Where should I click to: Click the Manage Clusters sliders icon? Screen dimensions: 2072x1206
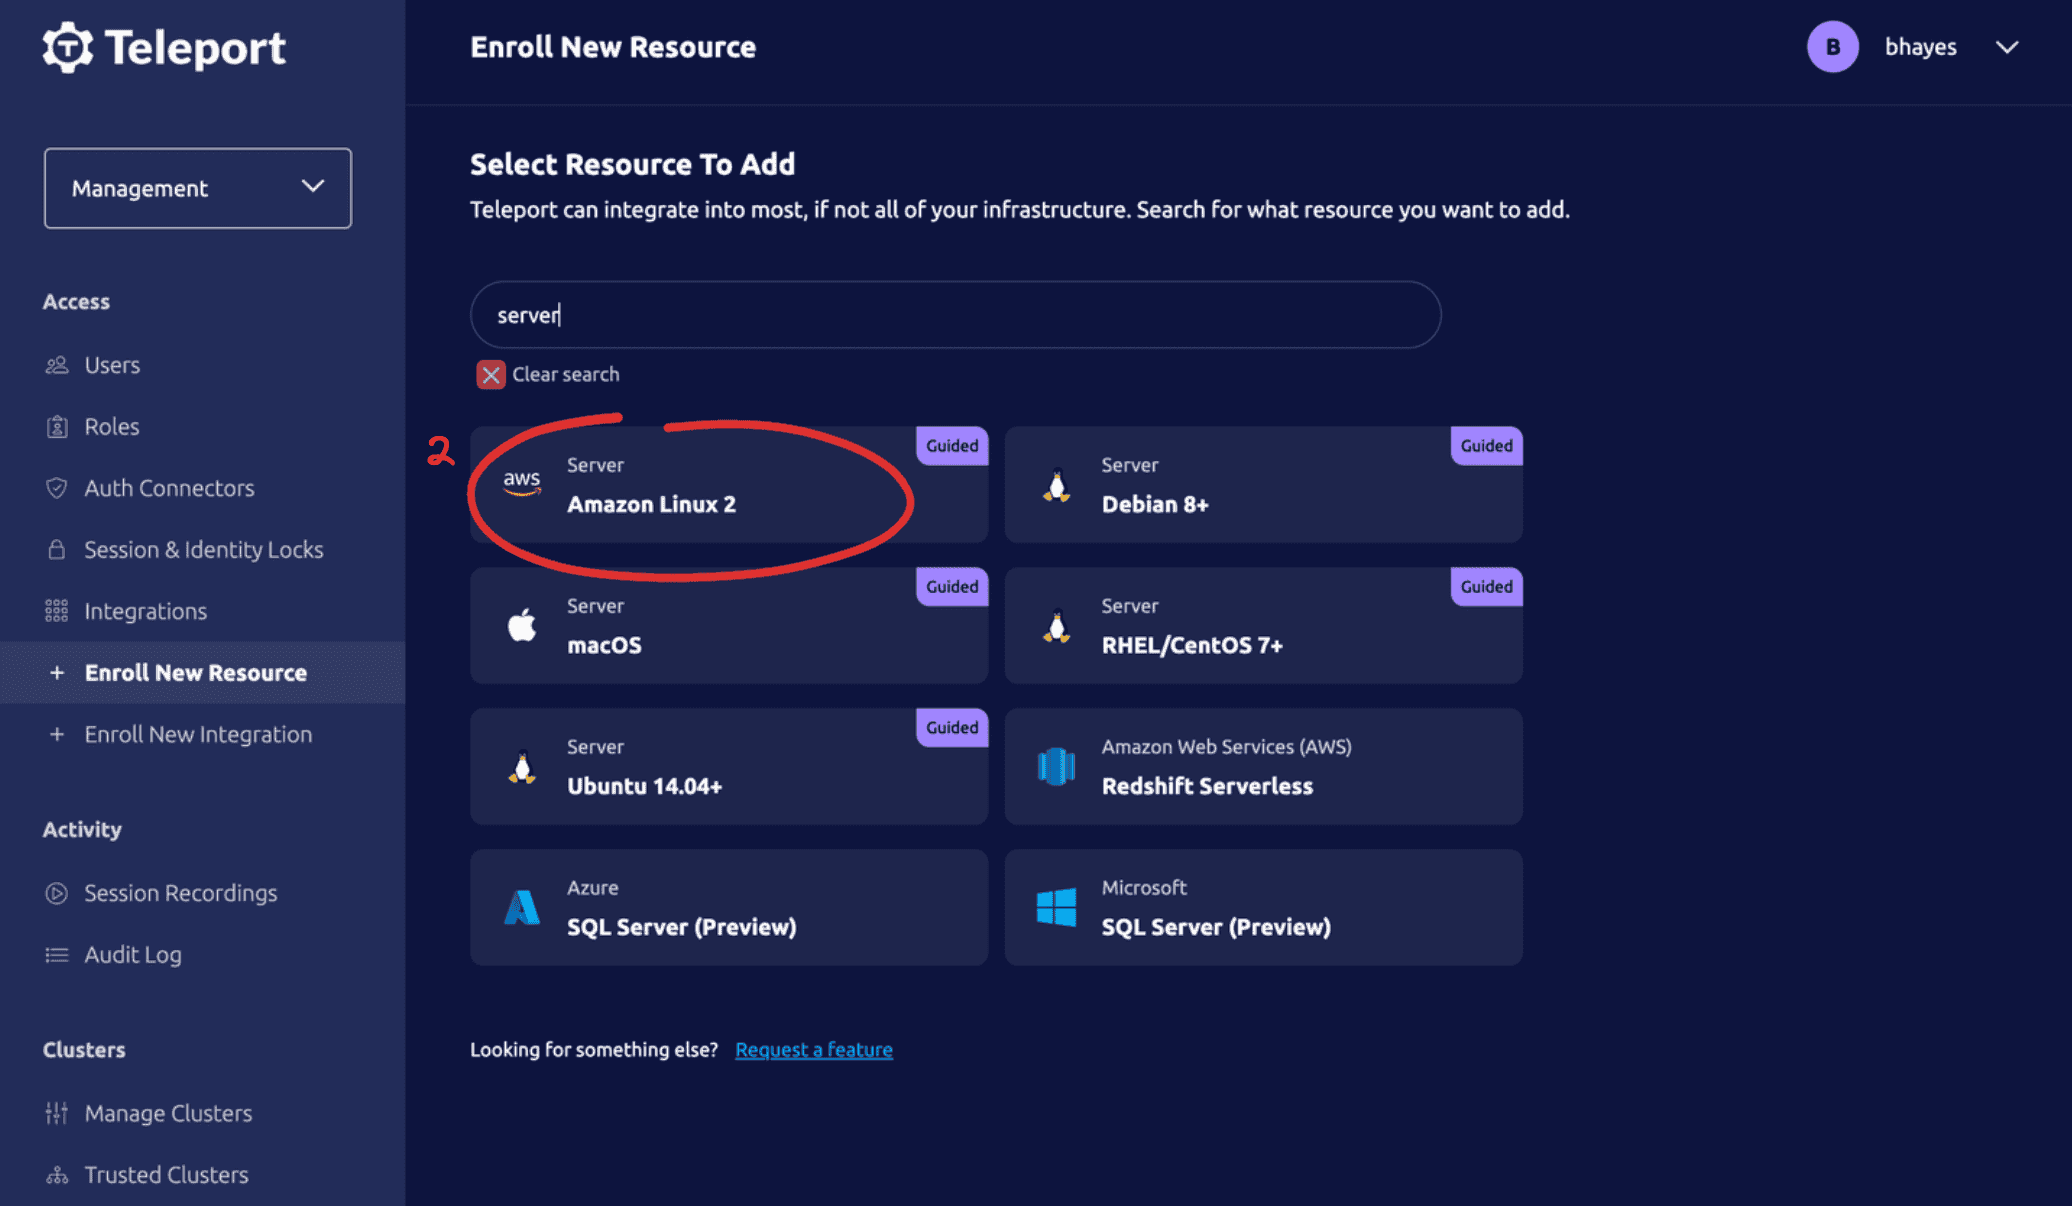57,1113
